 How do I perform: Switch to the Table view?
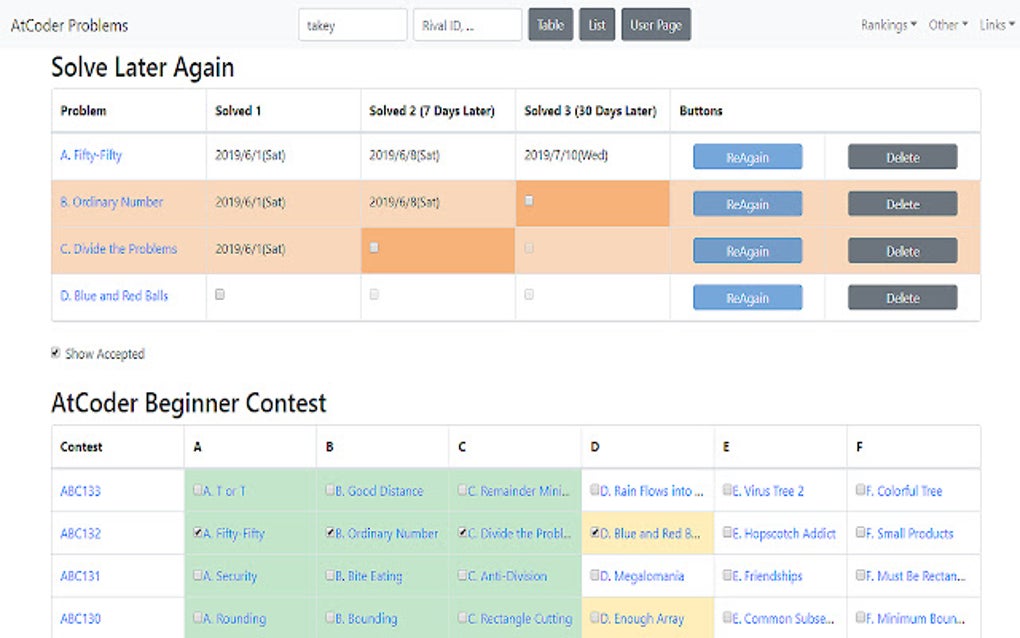pos(550,25)
